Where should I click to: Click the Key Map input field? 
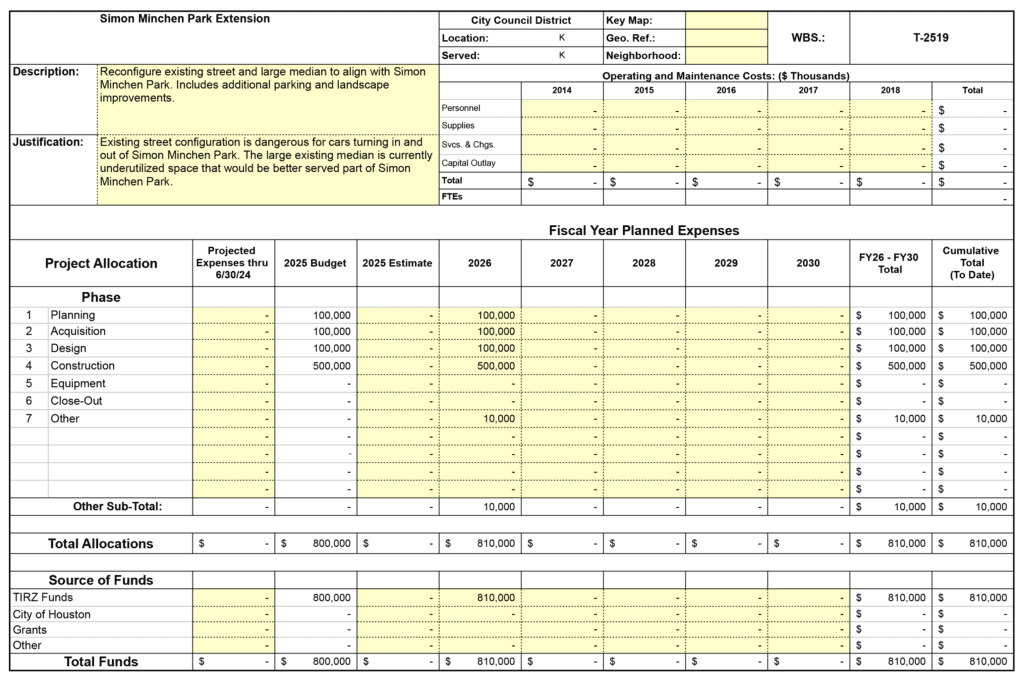click(x=726, y=20)
